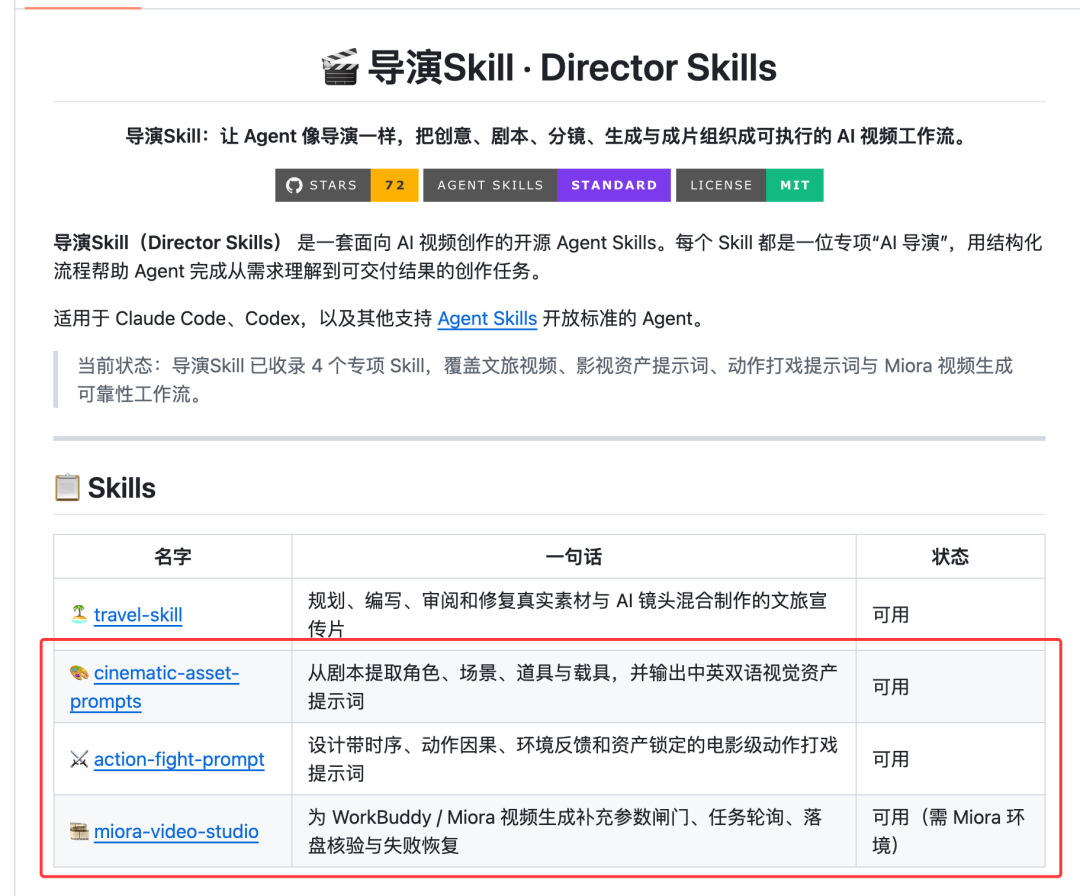The width and height of the screenshot is (1080, 896).
Task: Click the 名字 column header
Action: pos(173,556)
